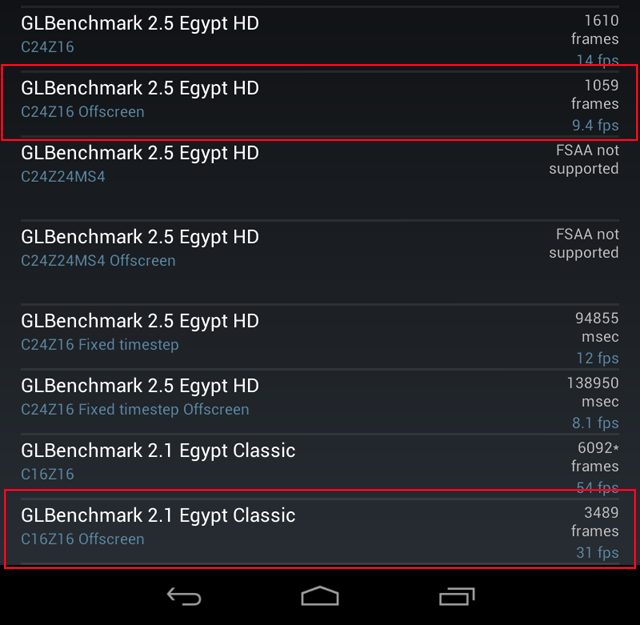Open the recent apps overview icon
640x625 pixels.
[457, 596]
